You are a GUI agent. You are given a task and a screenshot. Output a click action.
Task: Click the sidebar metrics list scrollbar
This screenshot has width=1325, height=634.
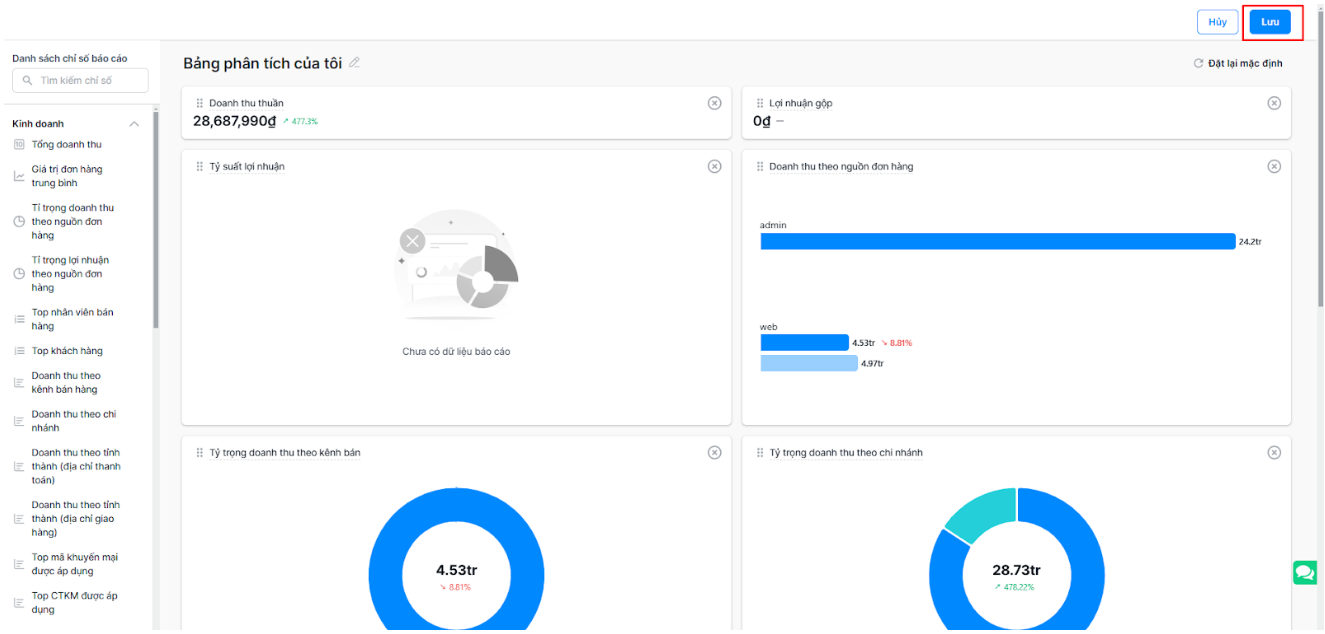coord(155,220)
